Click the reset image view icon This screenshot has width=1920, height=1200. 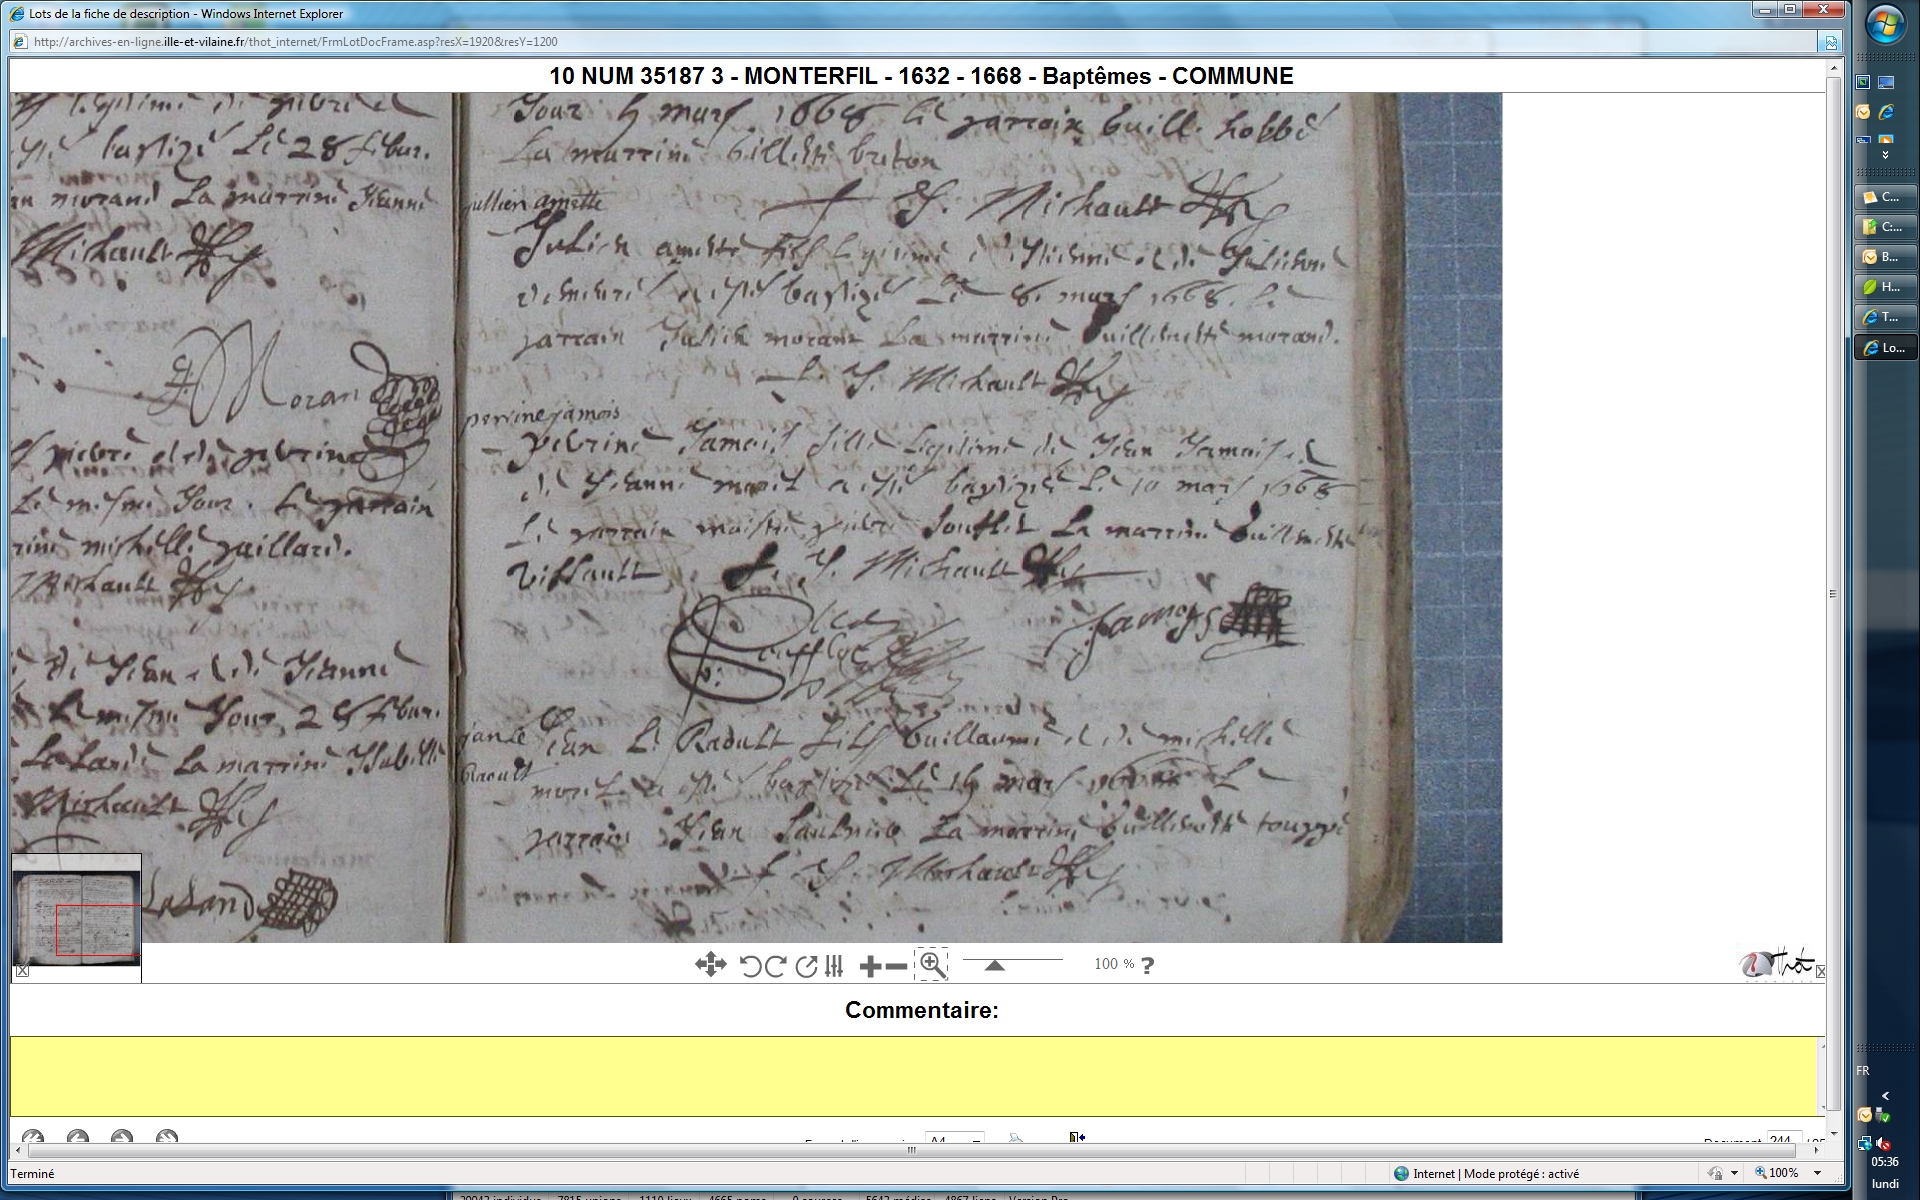click(x=806, y=966)
